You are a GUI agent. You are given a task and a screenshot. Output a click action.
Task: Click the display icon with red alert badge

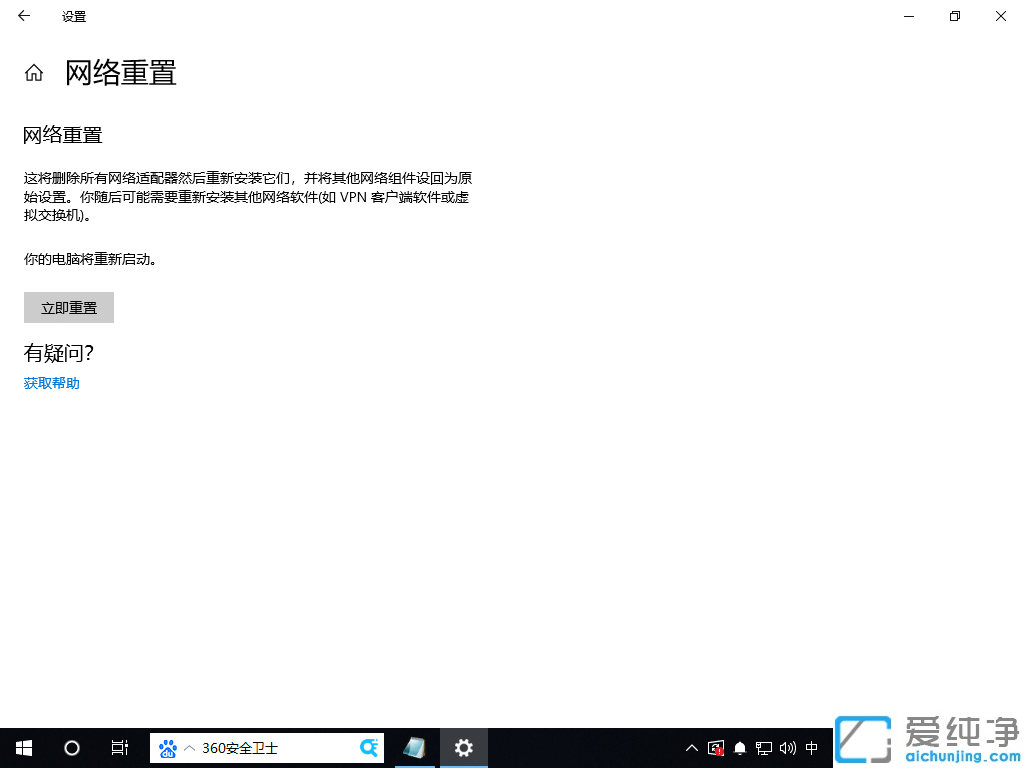pos(716,747)
